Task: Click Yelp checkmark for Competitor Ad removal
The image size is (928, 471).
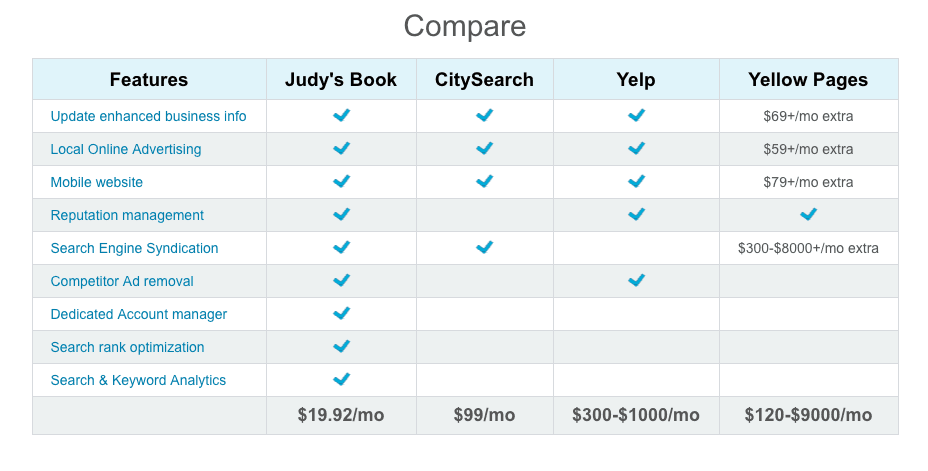Action: (x=636, y=280)
